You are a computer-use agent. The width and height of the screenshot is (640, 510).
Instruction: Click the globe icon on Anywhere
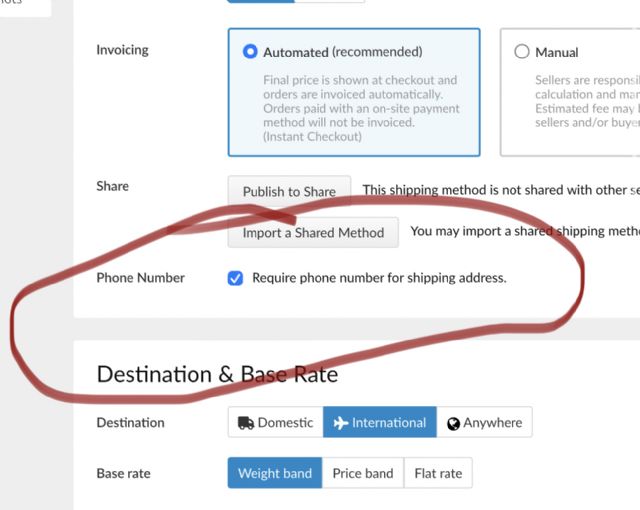coord(453,423)
